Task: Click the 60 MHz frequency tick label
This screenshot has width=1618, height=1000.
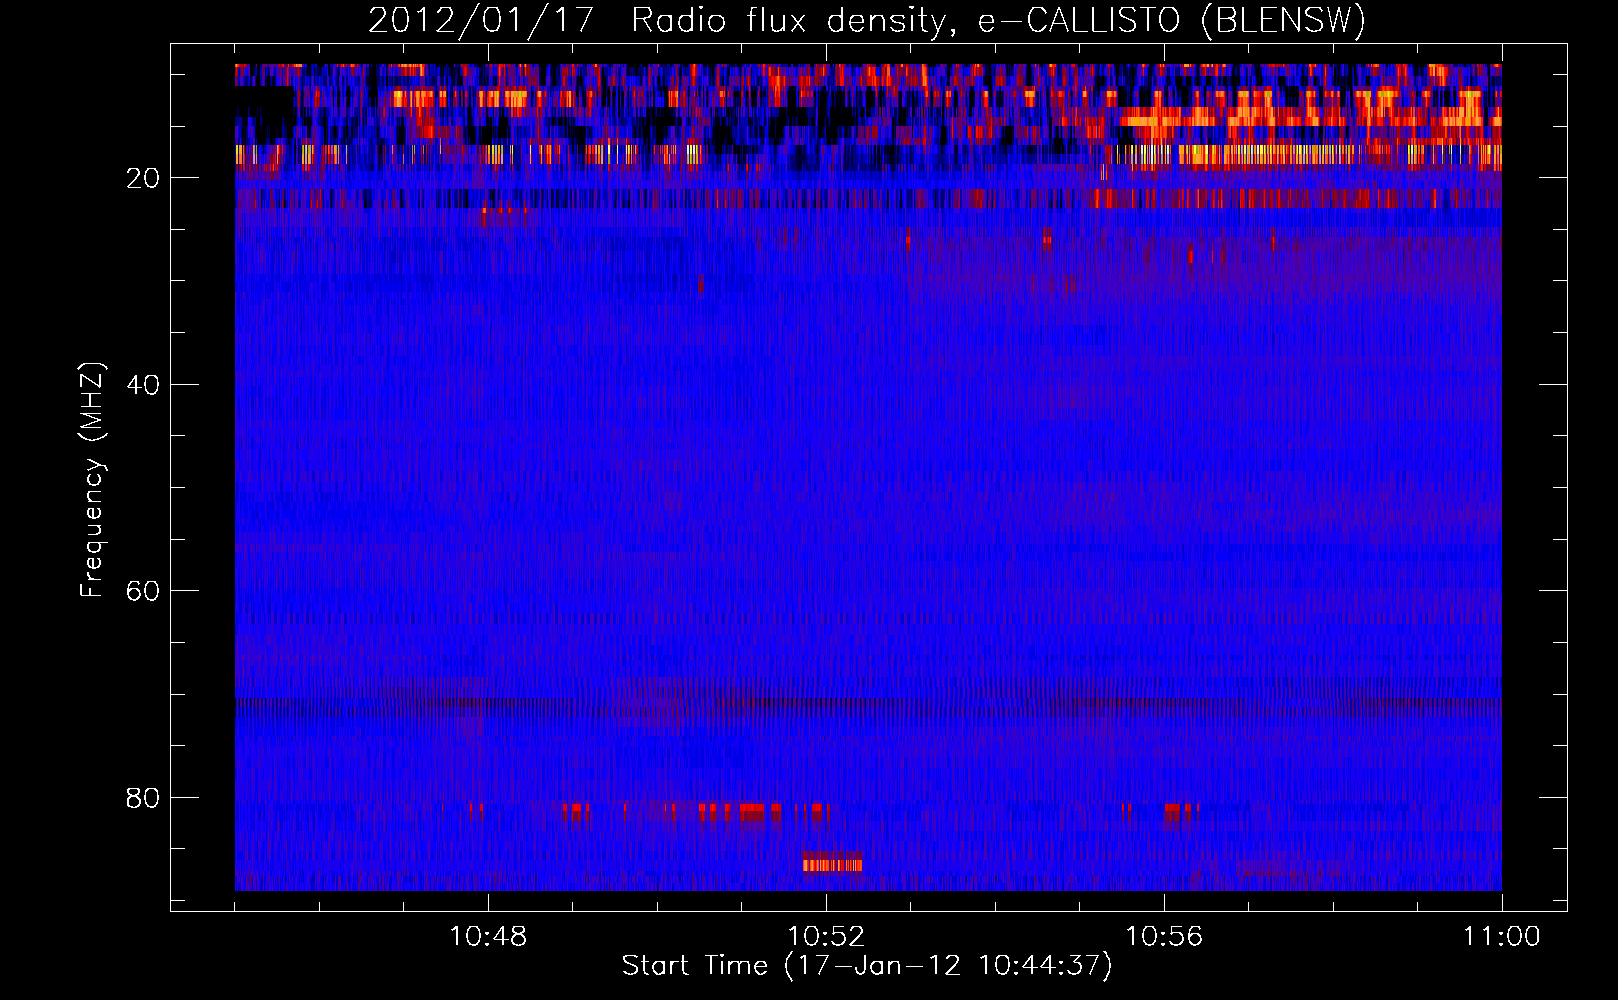Action: (143, 591)
